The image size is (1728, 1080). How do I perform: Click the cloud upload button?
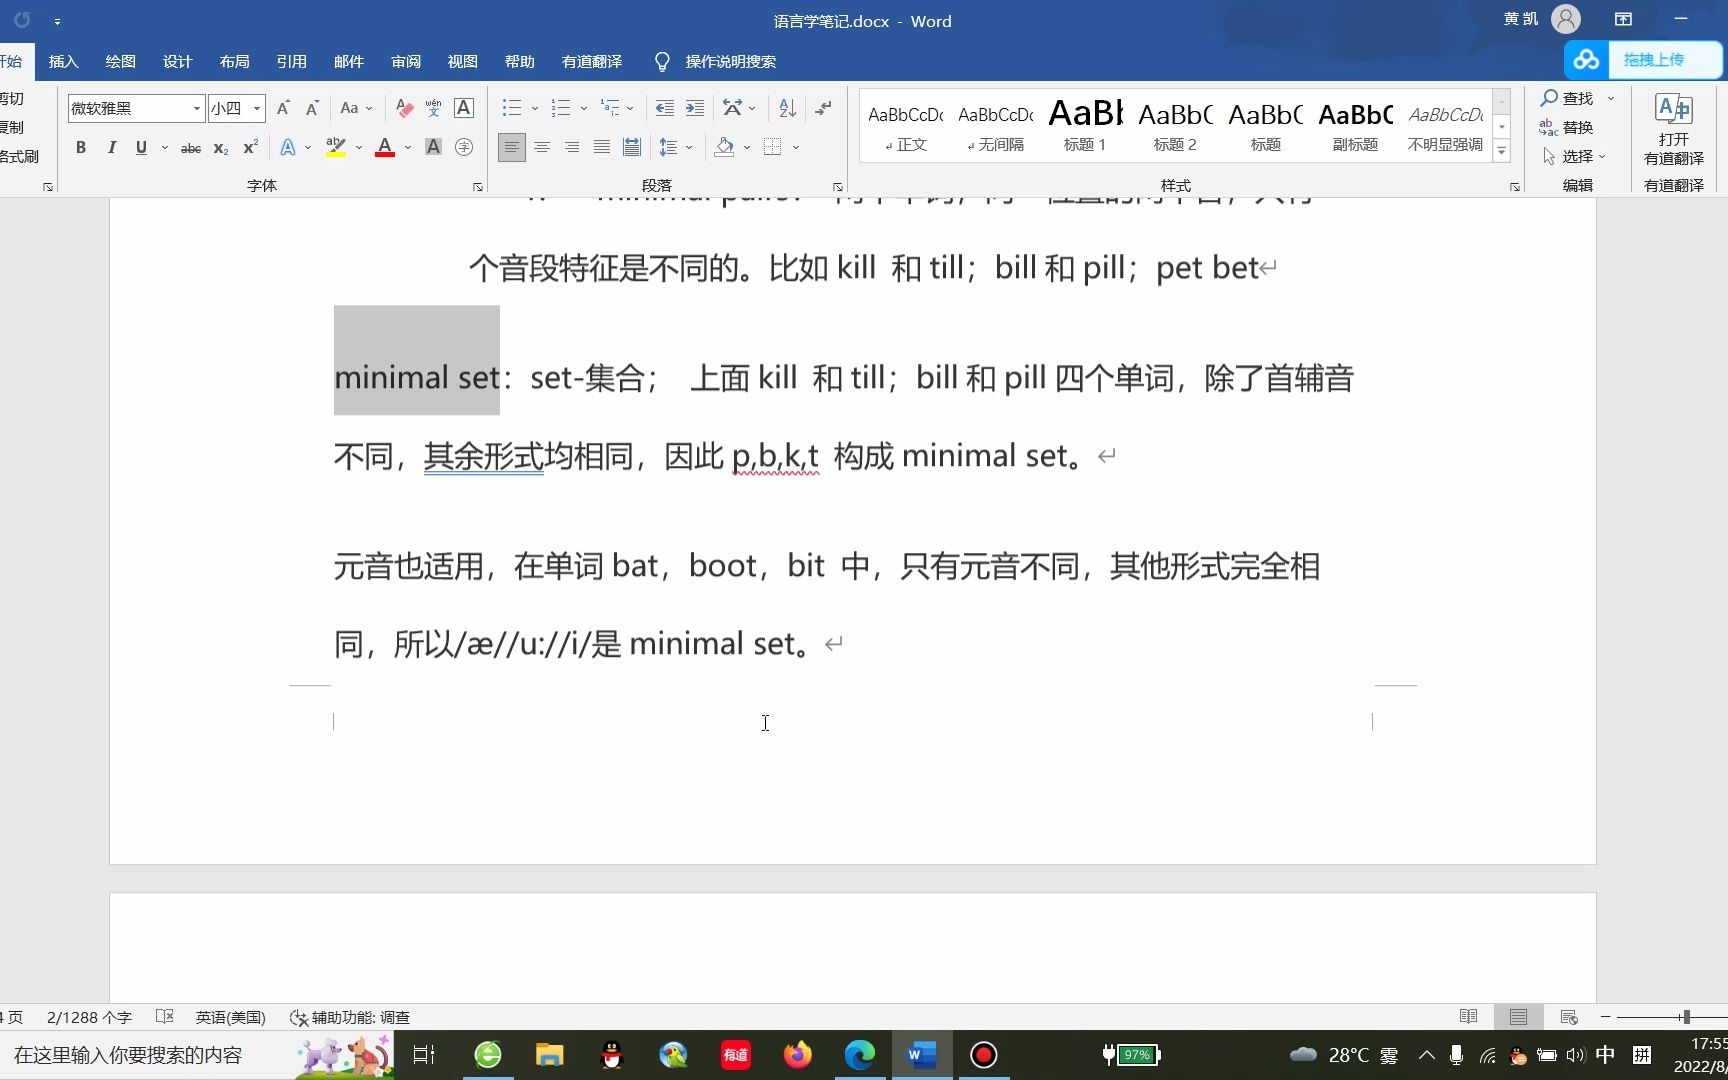(1643, 60)
